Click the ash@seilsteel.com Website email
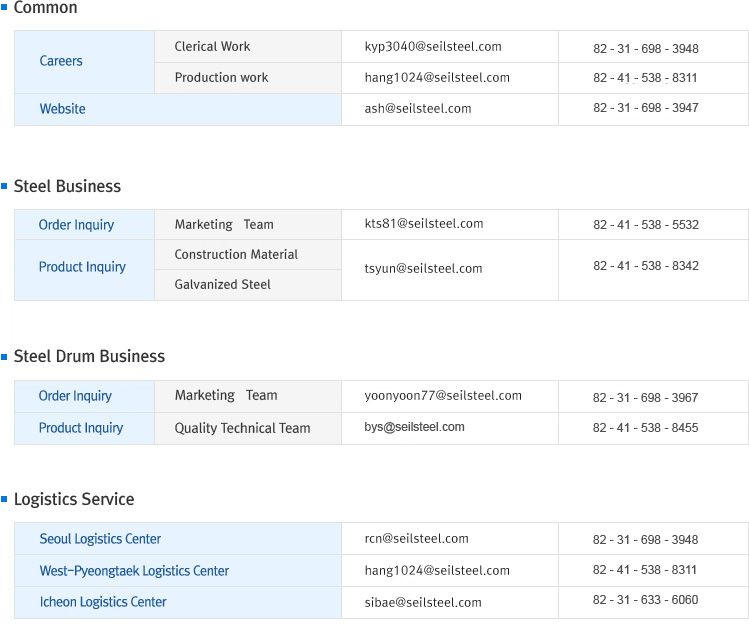Image resolution: width=749 pixels, height=637 pixels. [x=418, y=109]
